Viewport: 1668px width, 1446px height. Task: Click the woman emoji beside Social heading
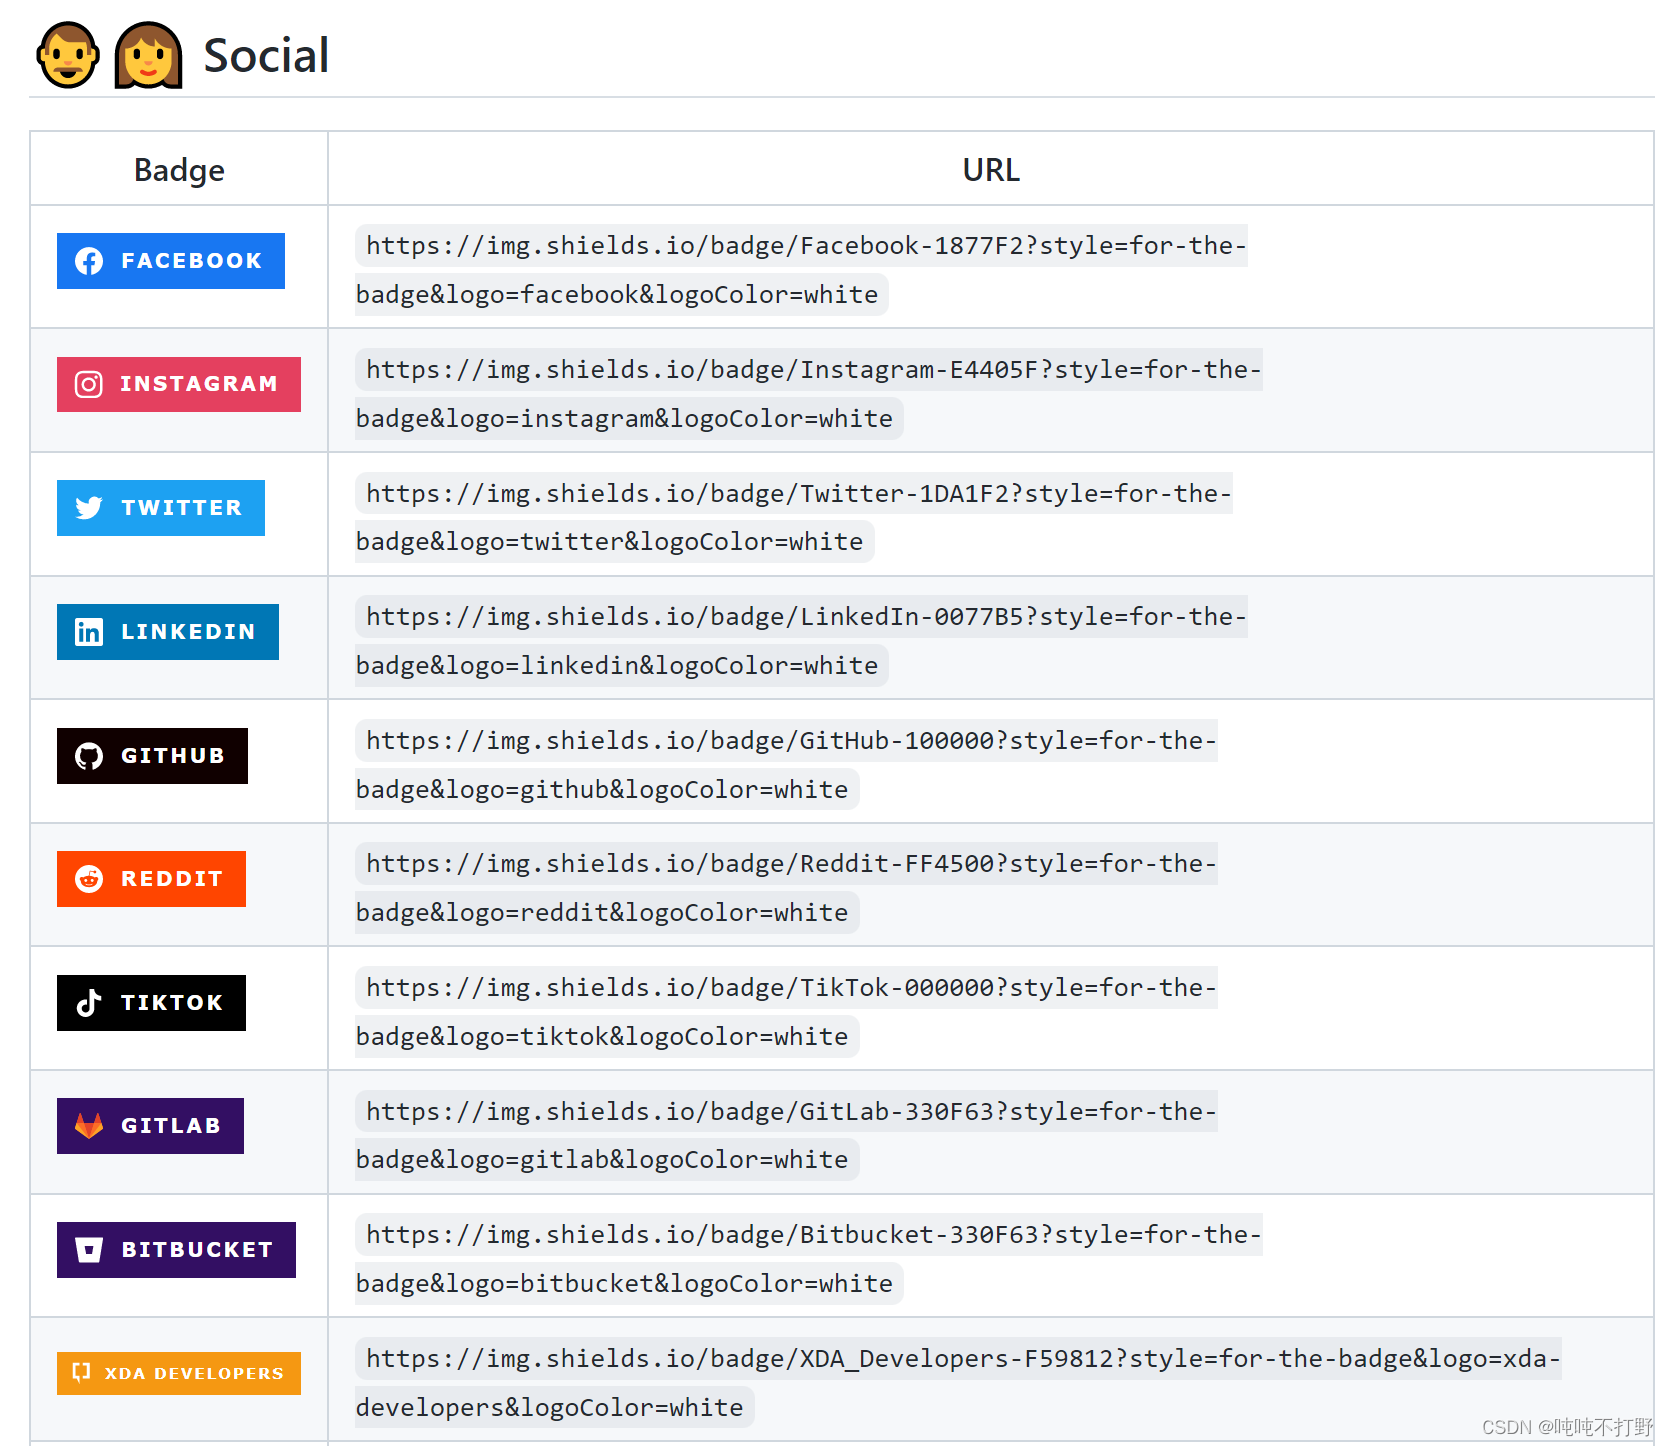[148, 55]
